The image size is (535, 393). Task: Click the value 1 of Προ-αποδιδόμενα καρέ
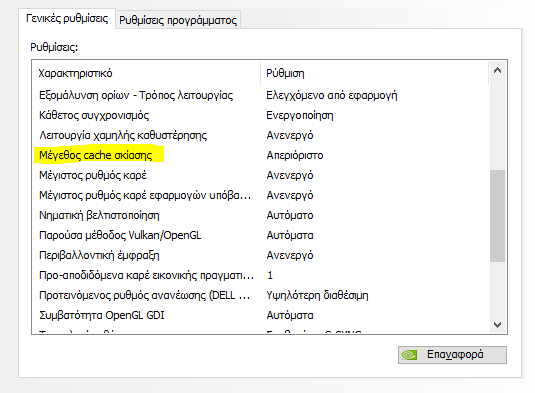pos(270,275)
